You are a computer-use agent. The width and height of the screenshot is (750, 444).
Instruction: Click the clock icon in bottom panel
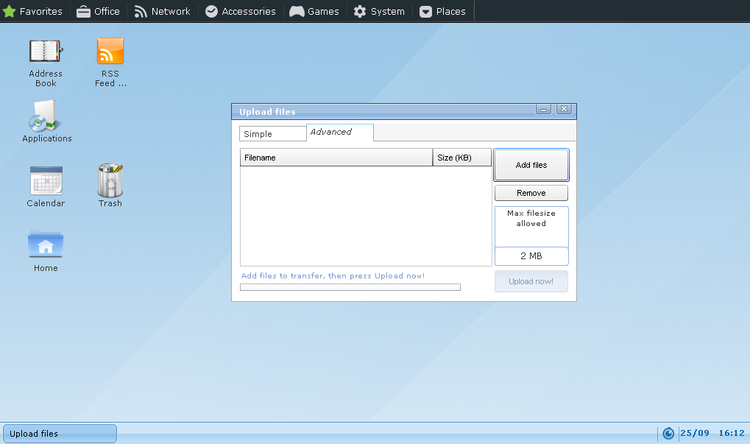pyautogui.click(x=668, y=433)
